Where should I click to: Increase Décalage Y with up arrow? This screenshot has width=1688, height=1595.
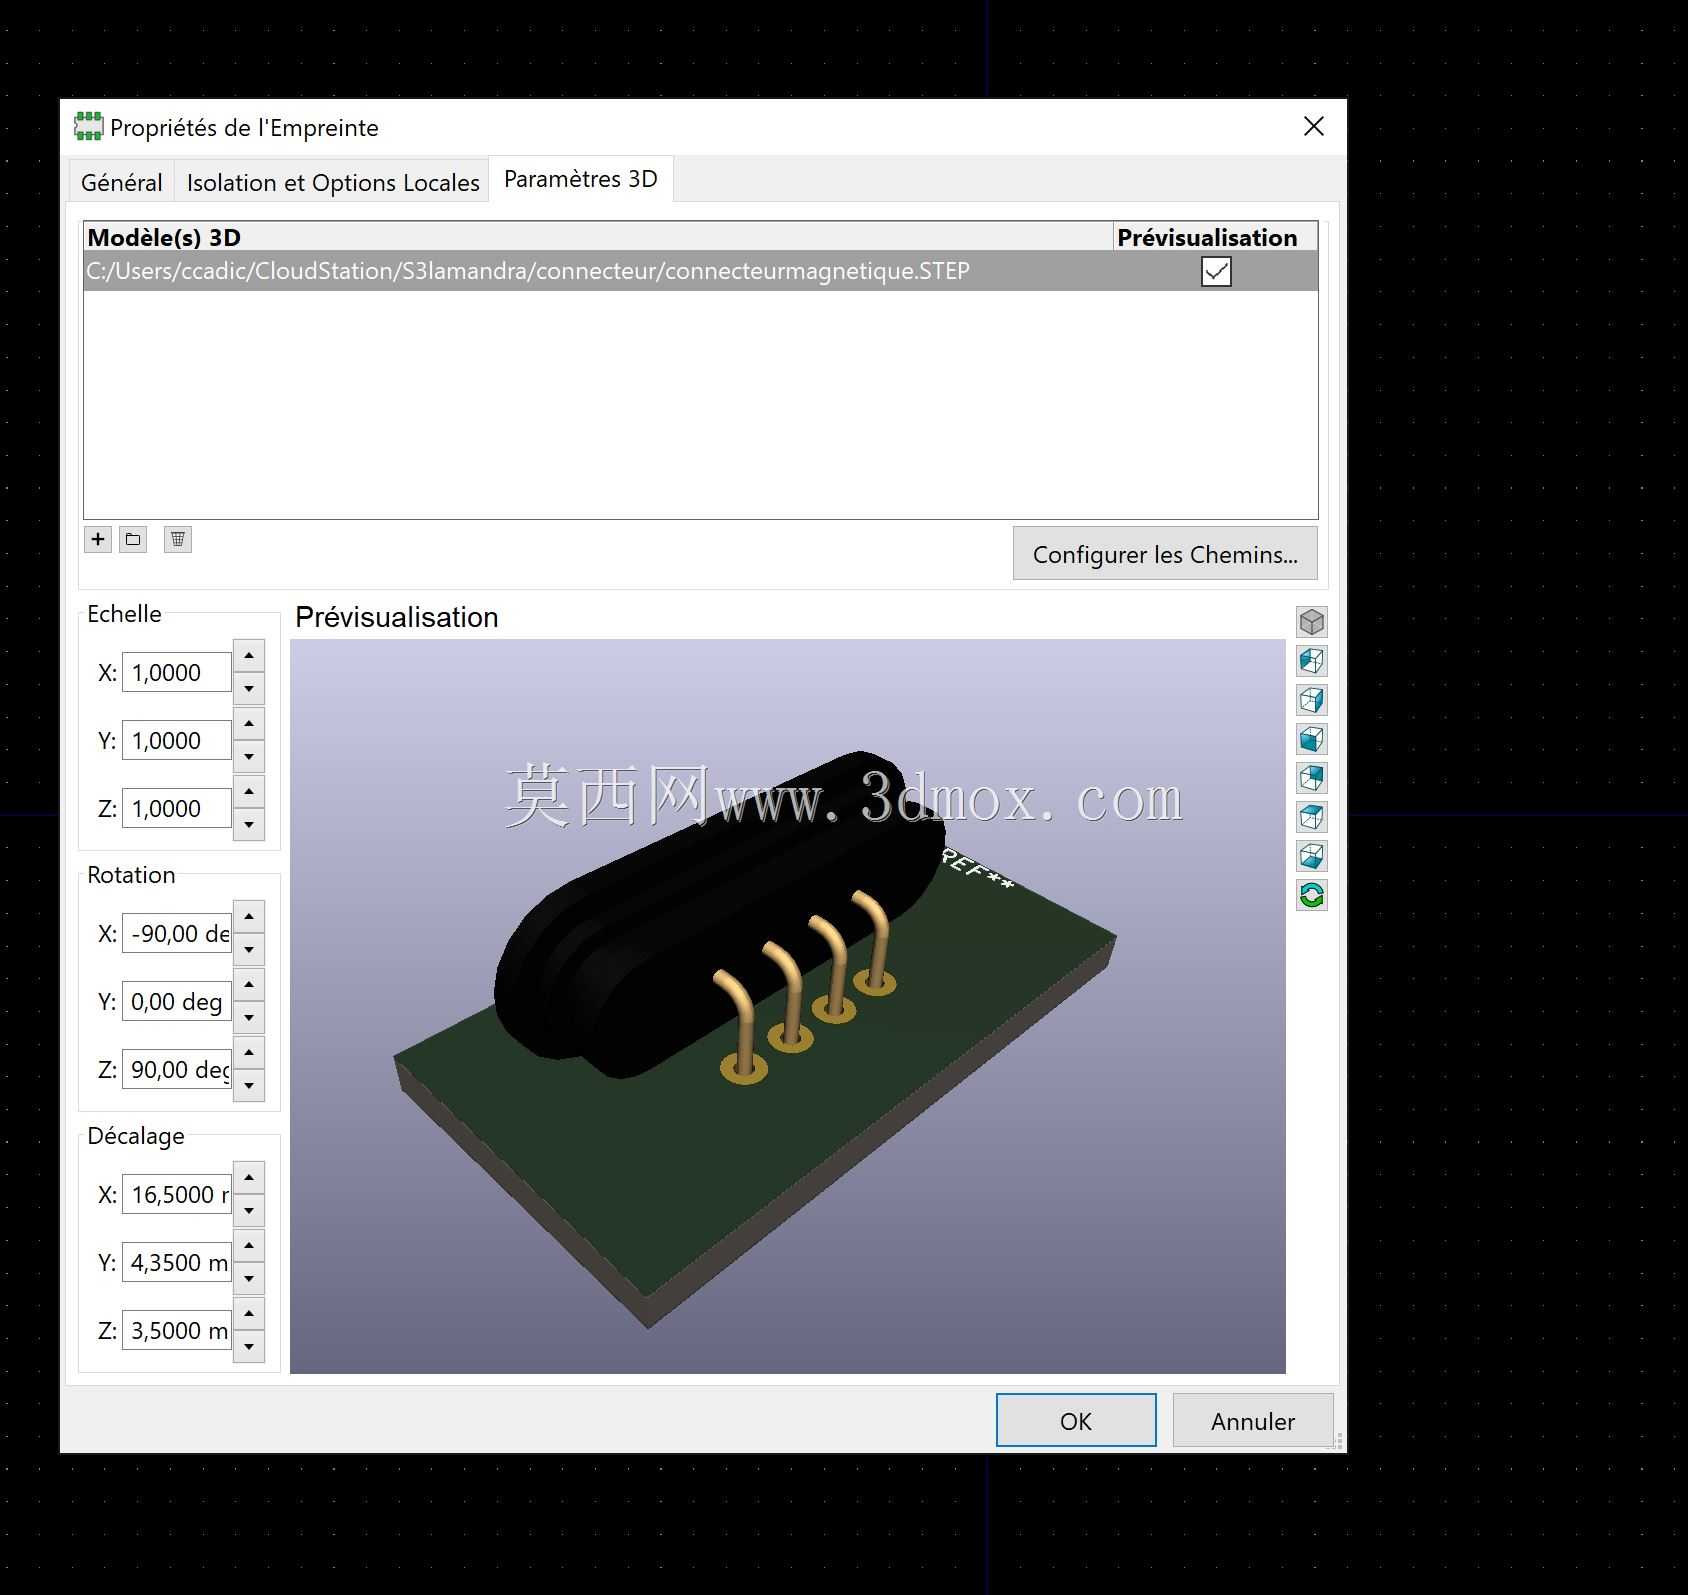tap(249, 1246)
